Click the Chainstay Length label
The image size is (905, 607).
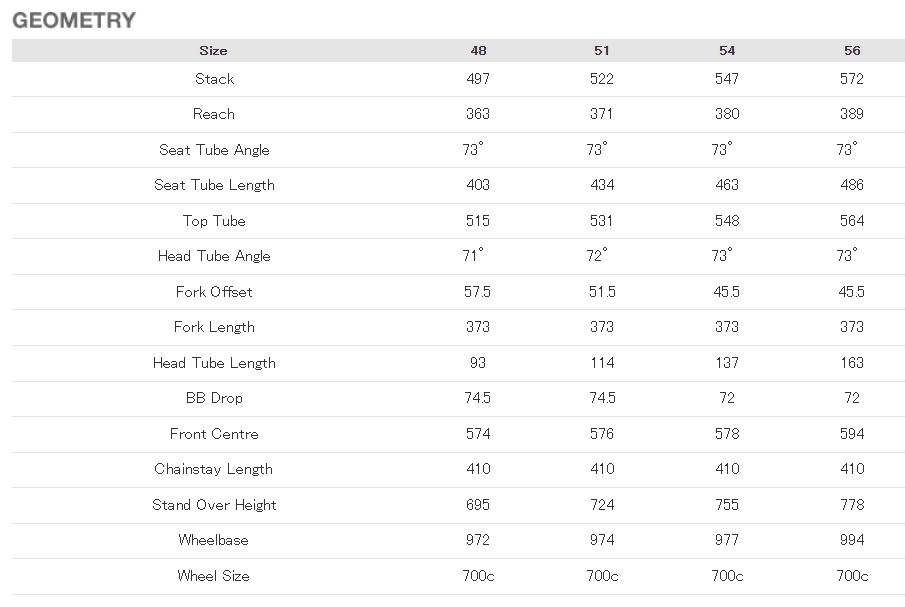pos(214,469)
